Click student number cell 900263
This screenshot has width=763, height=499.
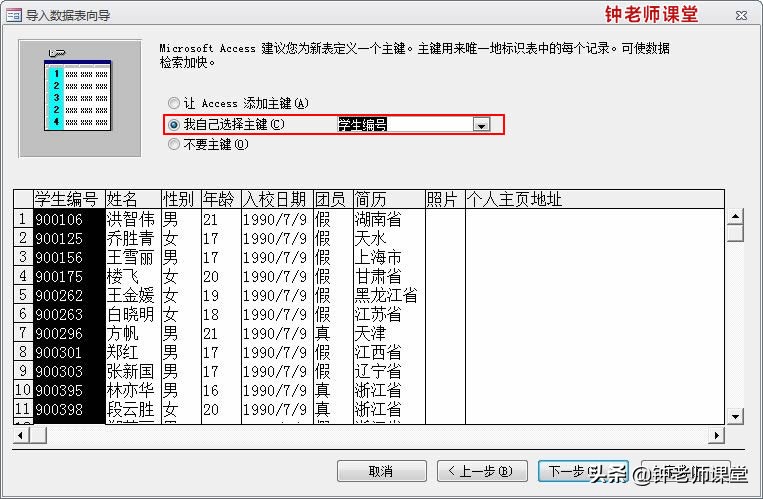tap(69, 314)
